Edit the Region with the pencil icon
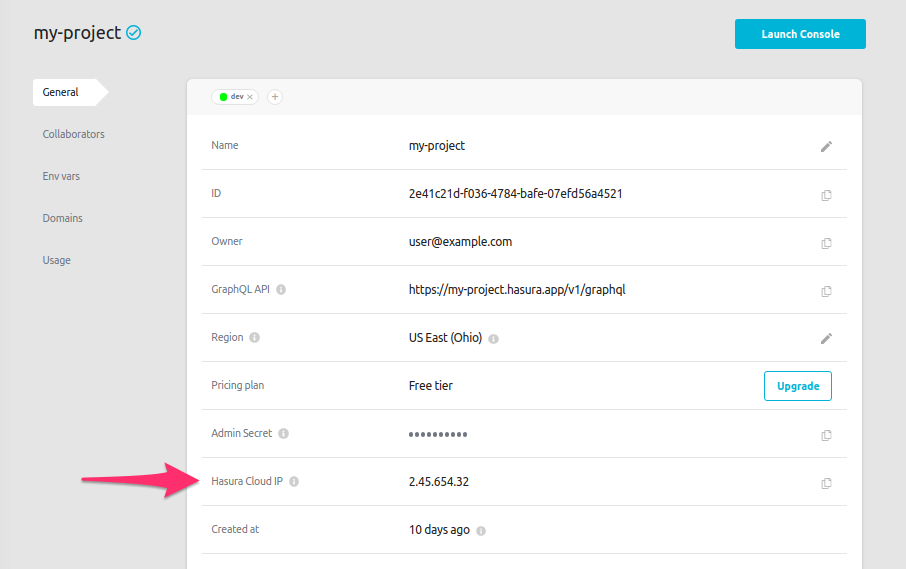Screen dimensions: 906x569 826,338
